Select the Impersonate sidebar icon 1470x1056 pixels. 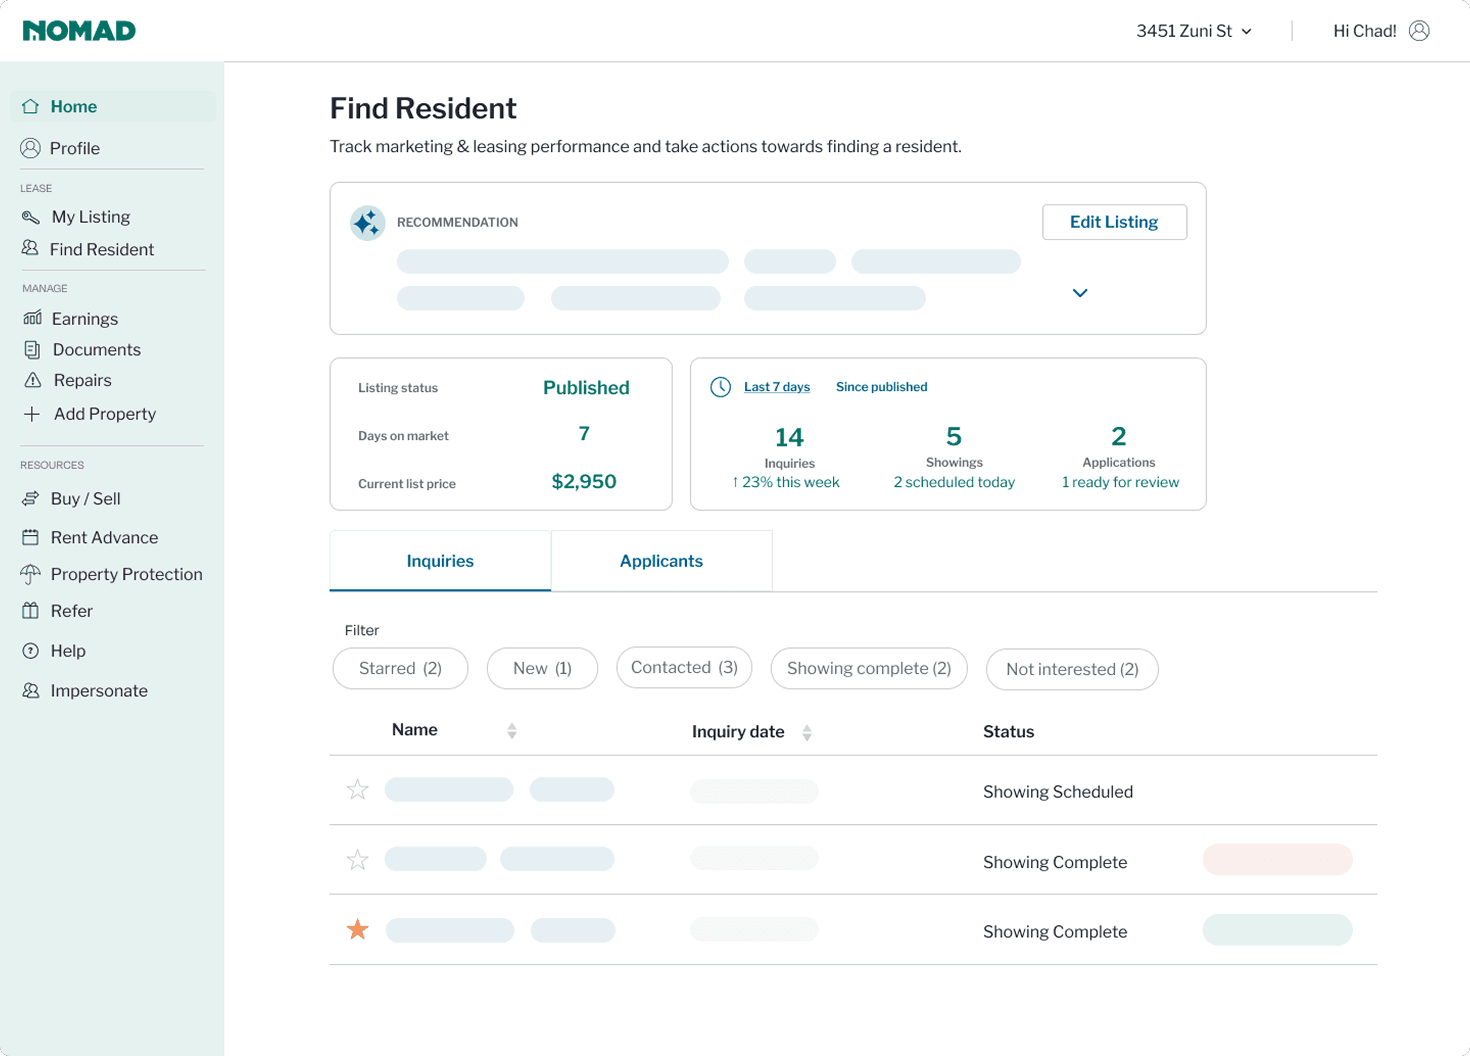31,690
